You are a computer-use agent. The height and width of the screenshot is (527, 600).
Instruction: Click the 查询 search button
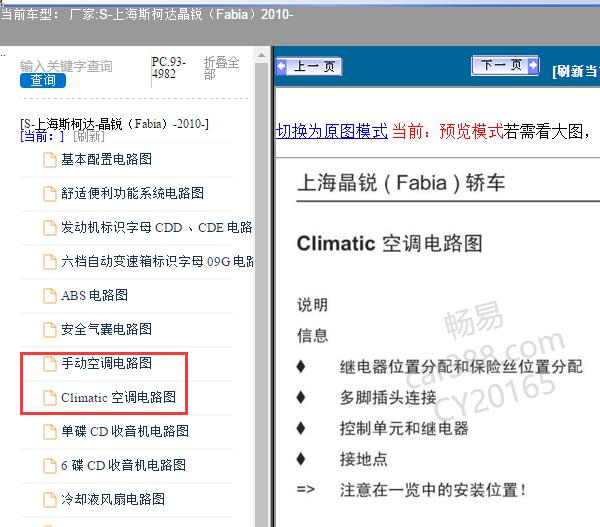43,80
